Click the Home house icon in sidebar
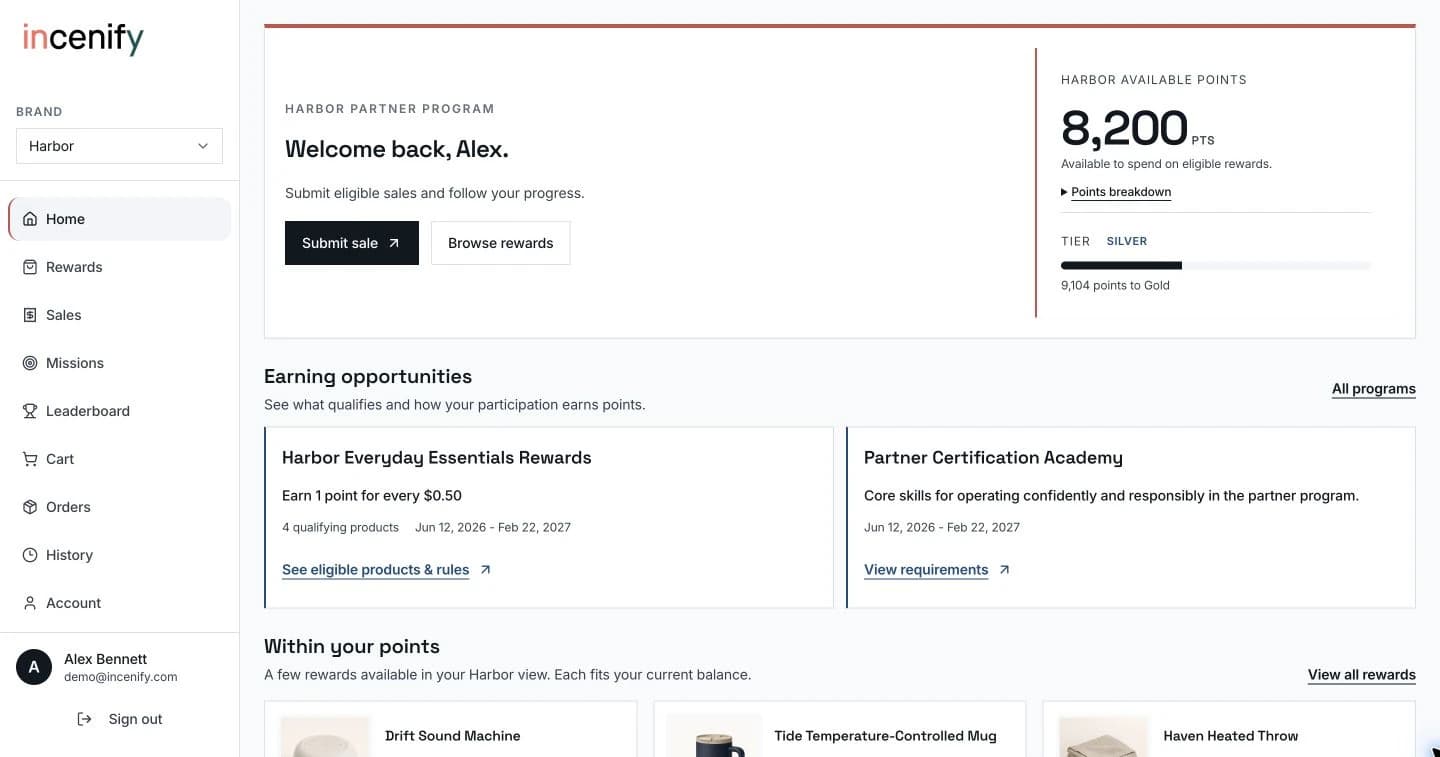The height and width of the screenshot is (757, 1440). pyautogui.click(x=30, y=219)
